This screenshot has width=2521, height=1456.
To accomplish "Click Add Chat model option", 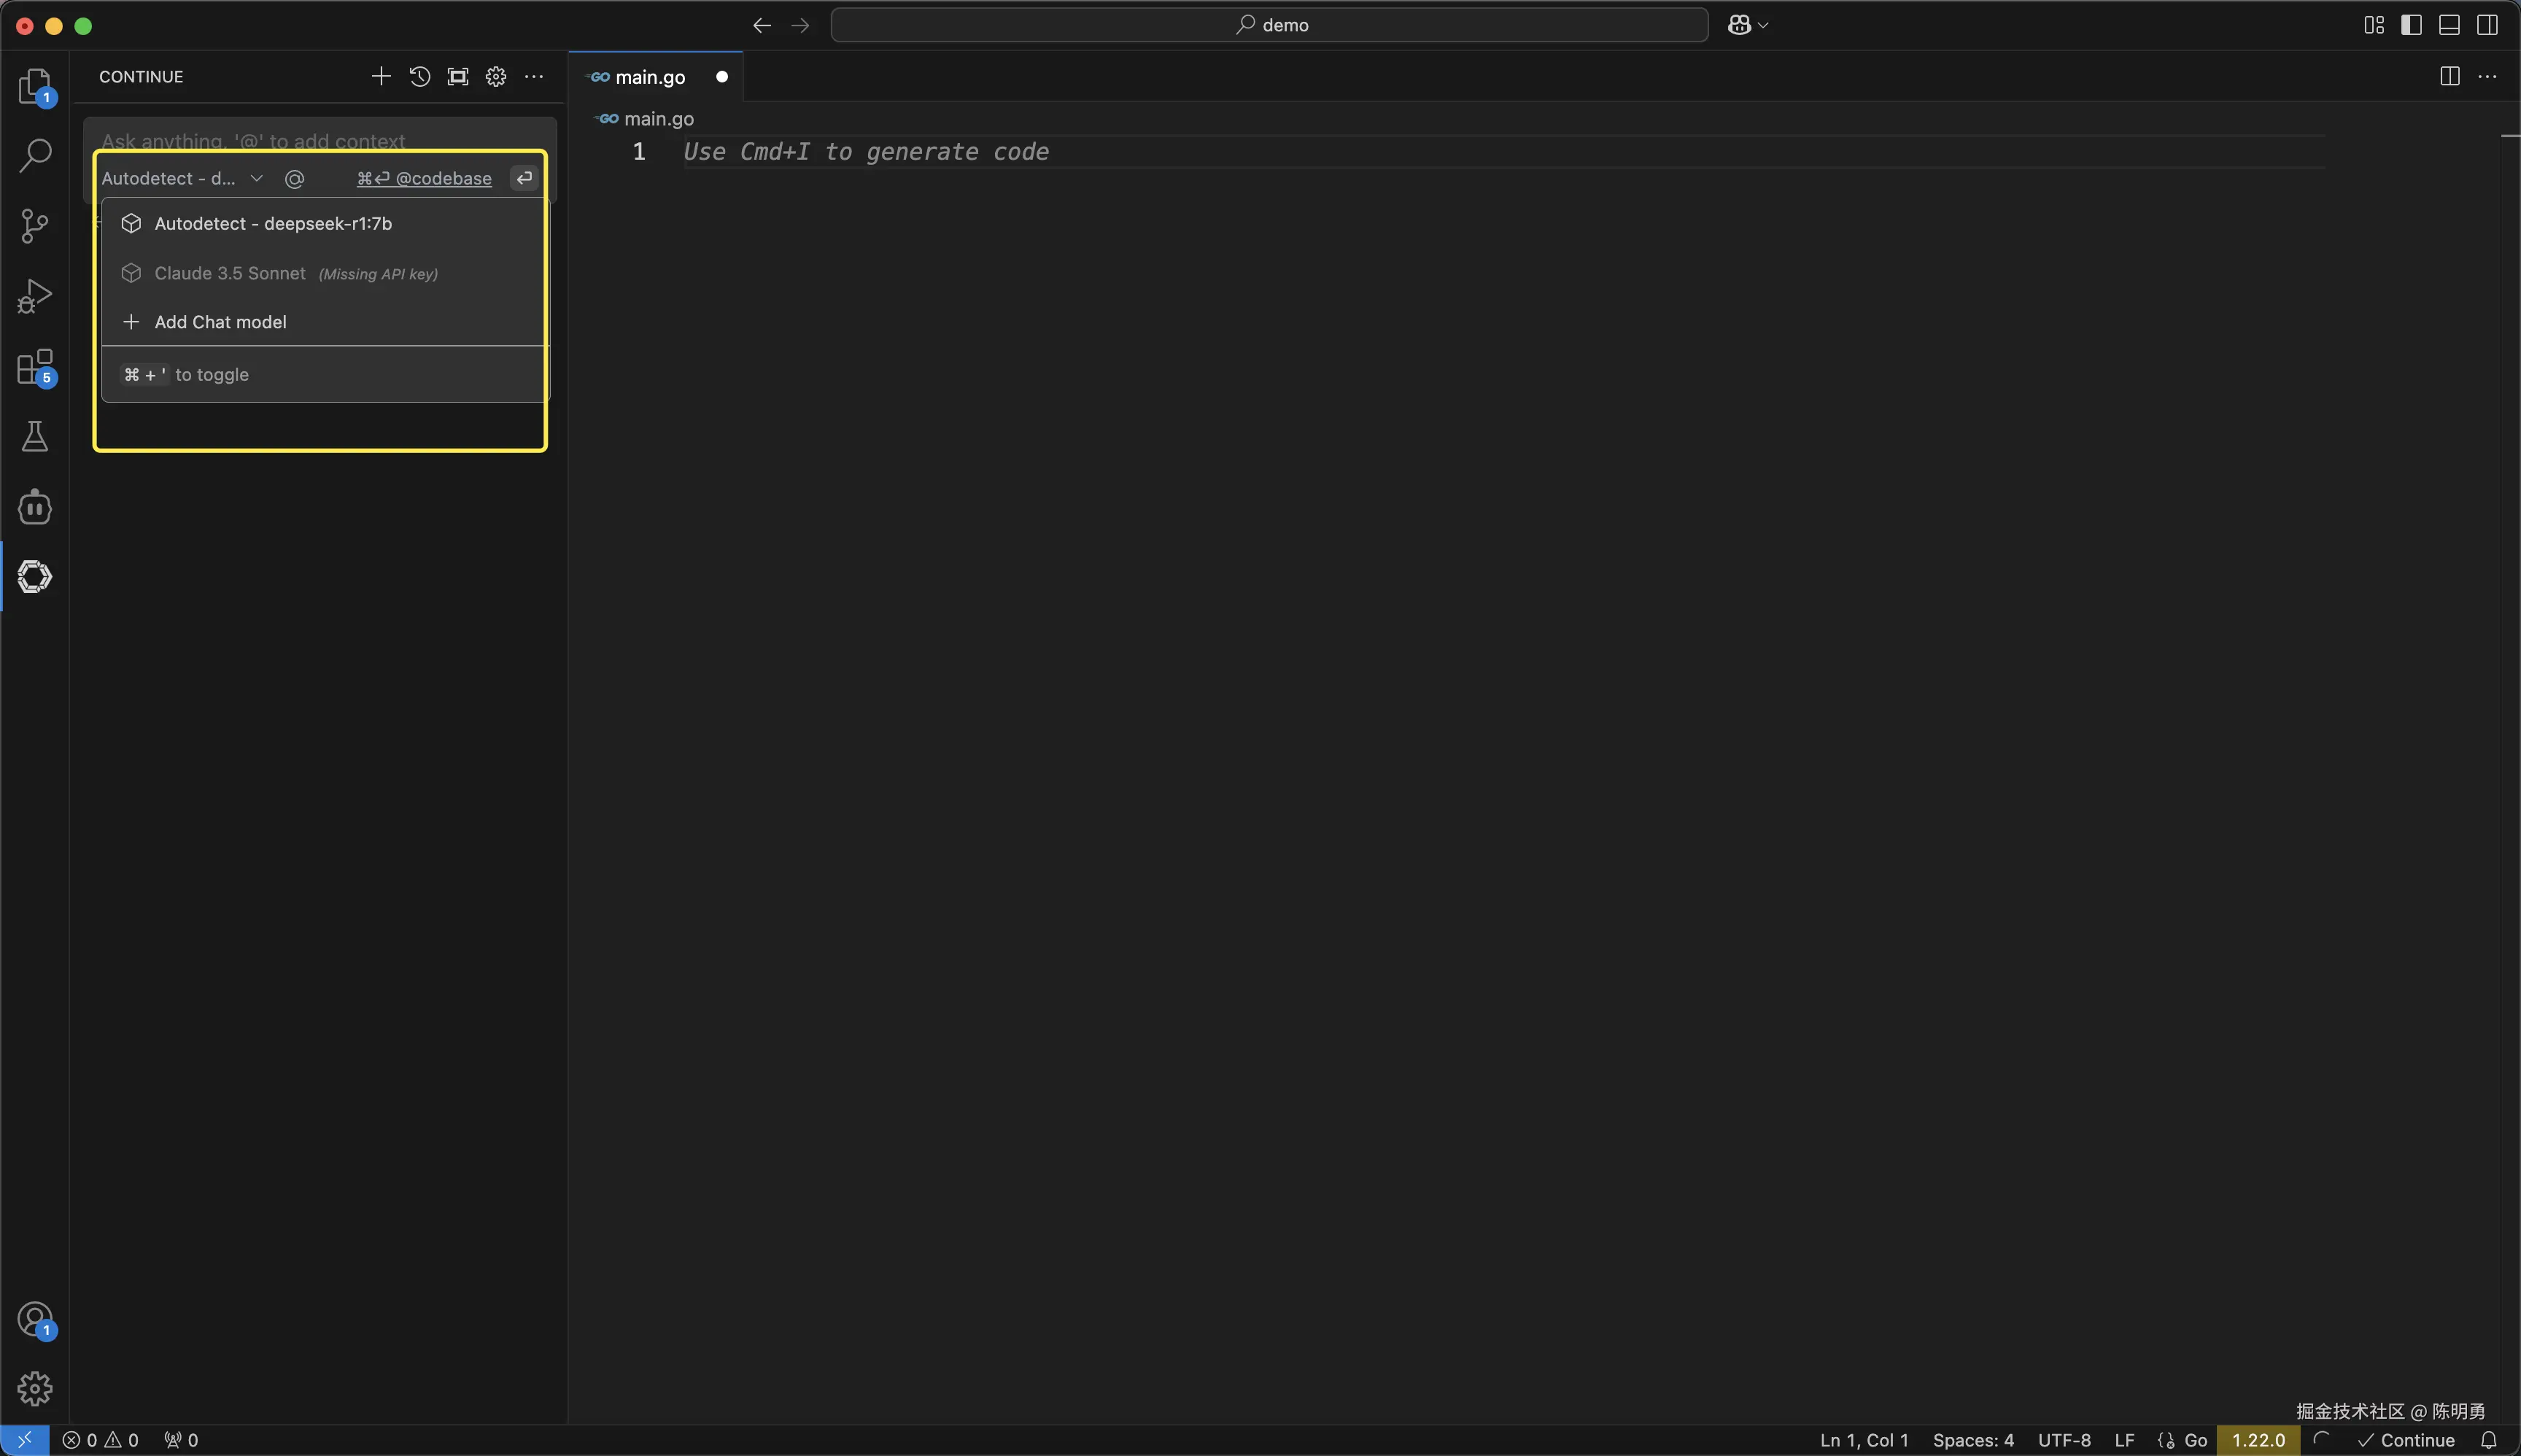I will tap(220, 322).
